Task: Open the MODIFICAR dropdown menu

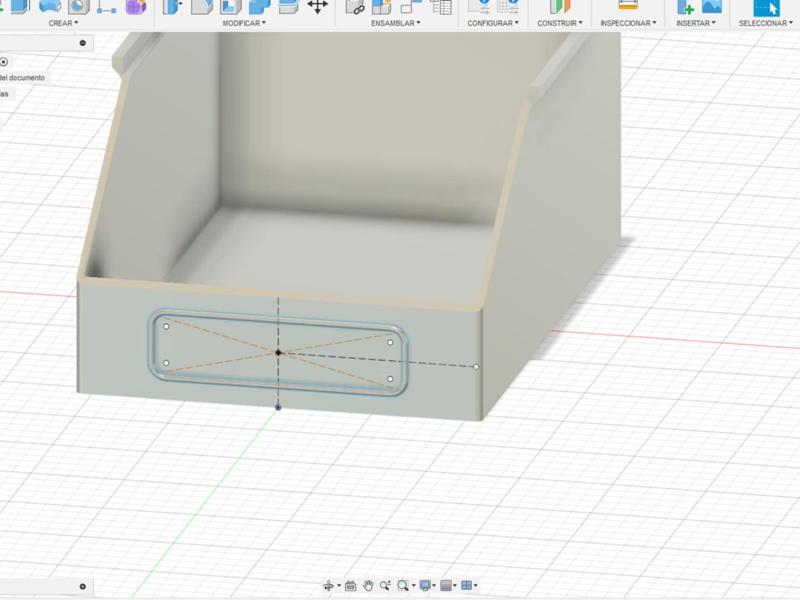Action: pos(244,23)
